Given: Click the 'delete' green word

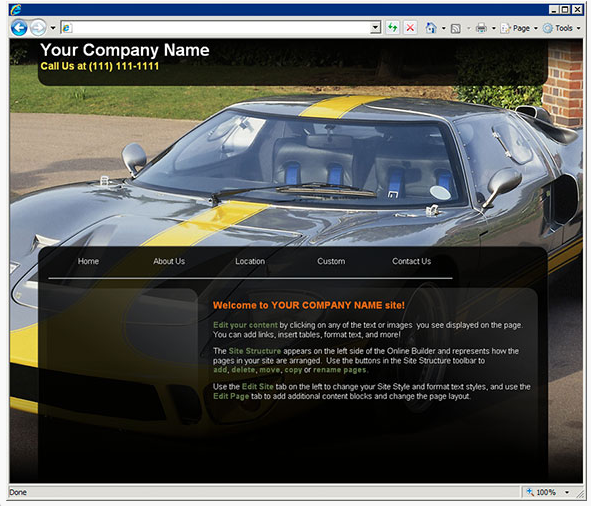Looking at the screenshot, I should point(243,370).
